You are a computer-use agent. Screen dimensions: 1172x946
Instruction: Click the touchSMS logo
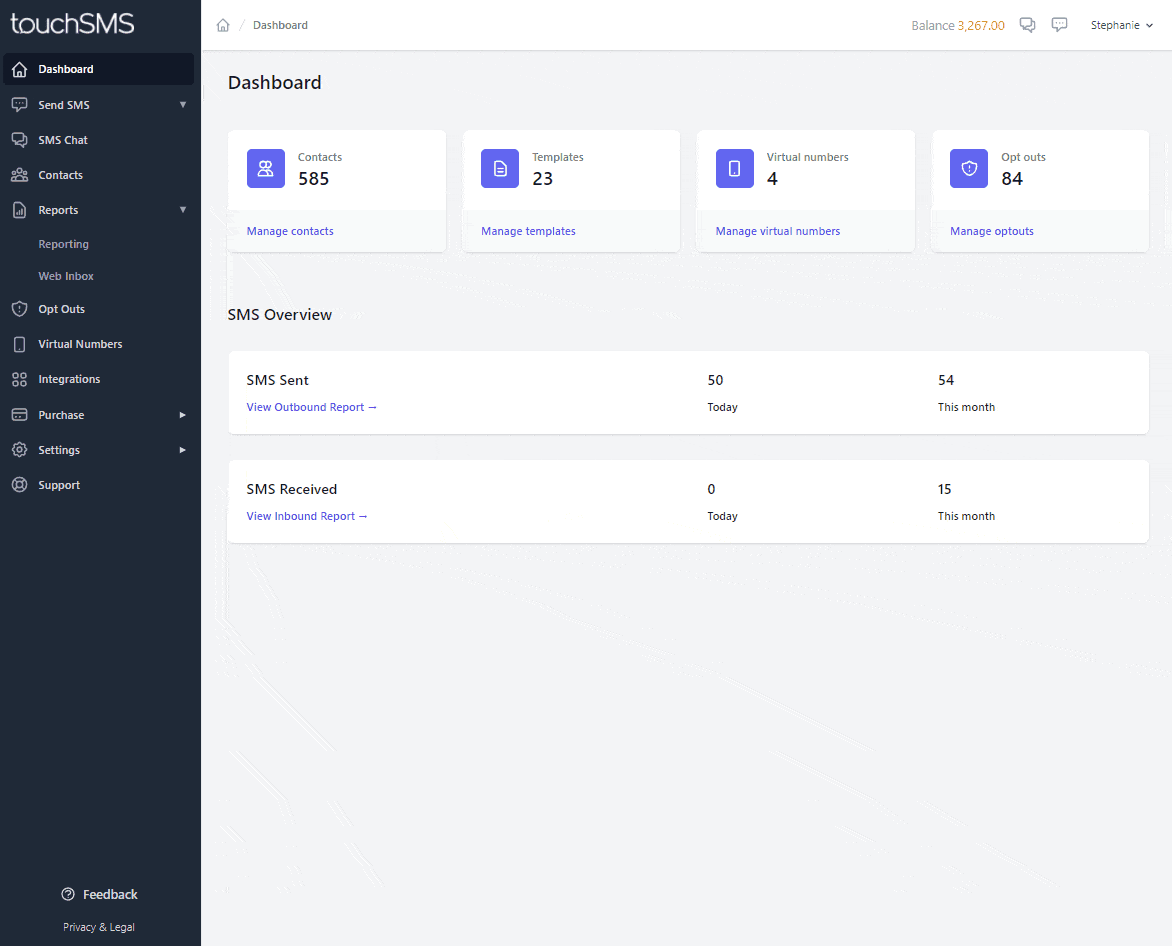[72, 24]
